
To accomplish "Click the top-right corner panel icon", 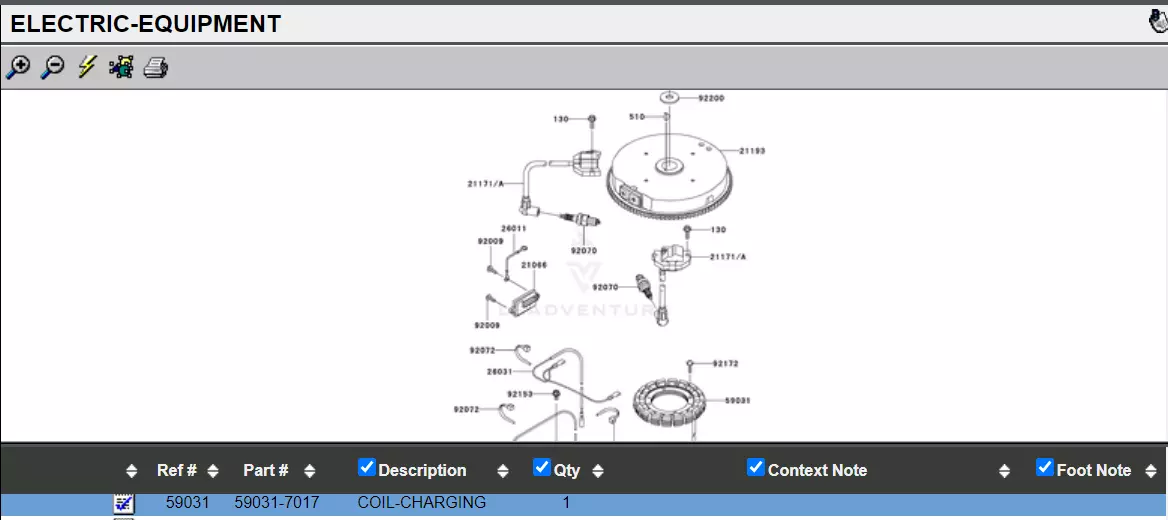I will tap(1157, 22).
